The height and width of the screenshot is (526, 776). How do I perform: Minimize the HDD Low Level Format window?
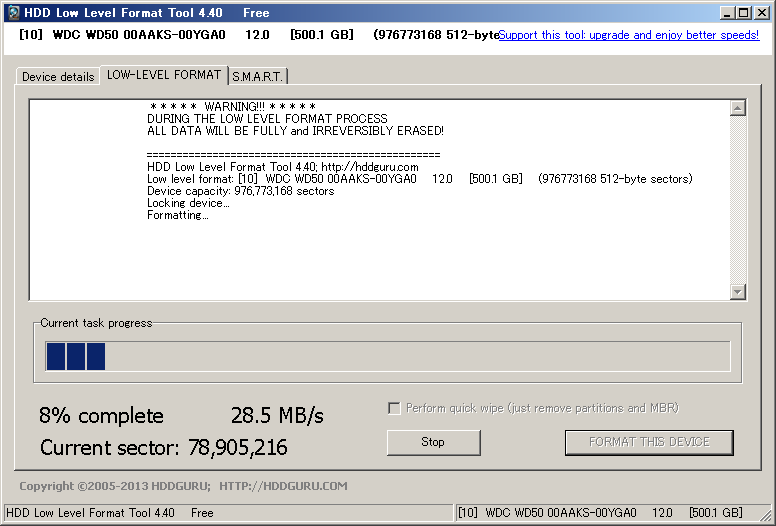(x=727, y=13)
